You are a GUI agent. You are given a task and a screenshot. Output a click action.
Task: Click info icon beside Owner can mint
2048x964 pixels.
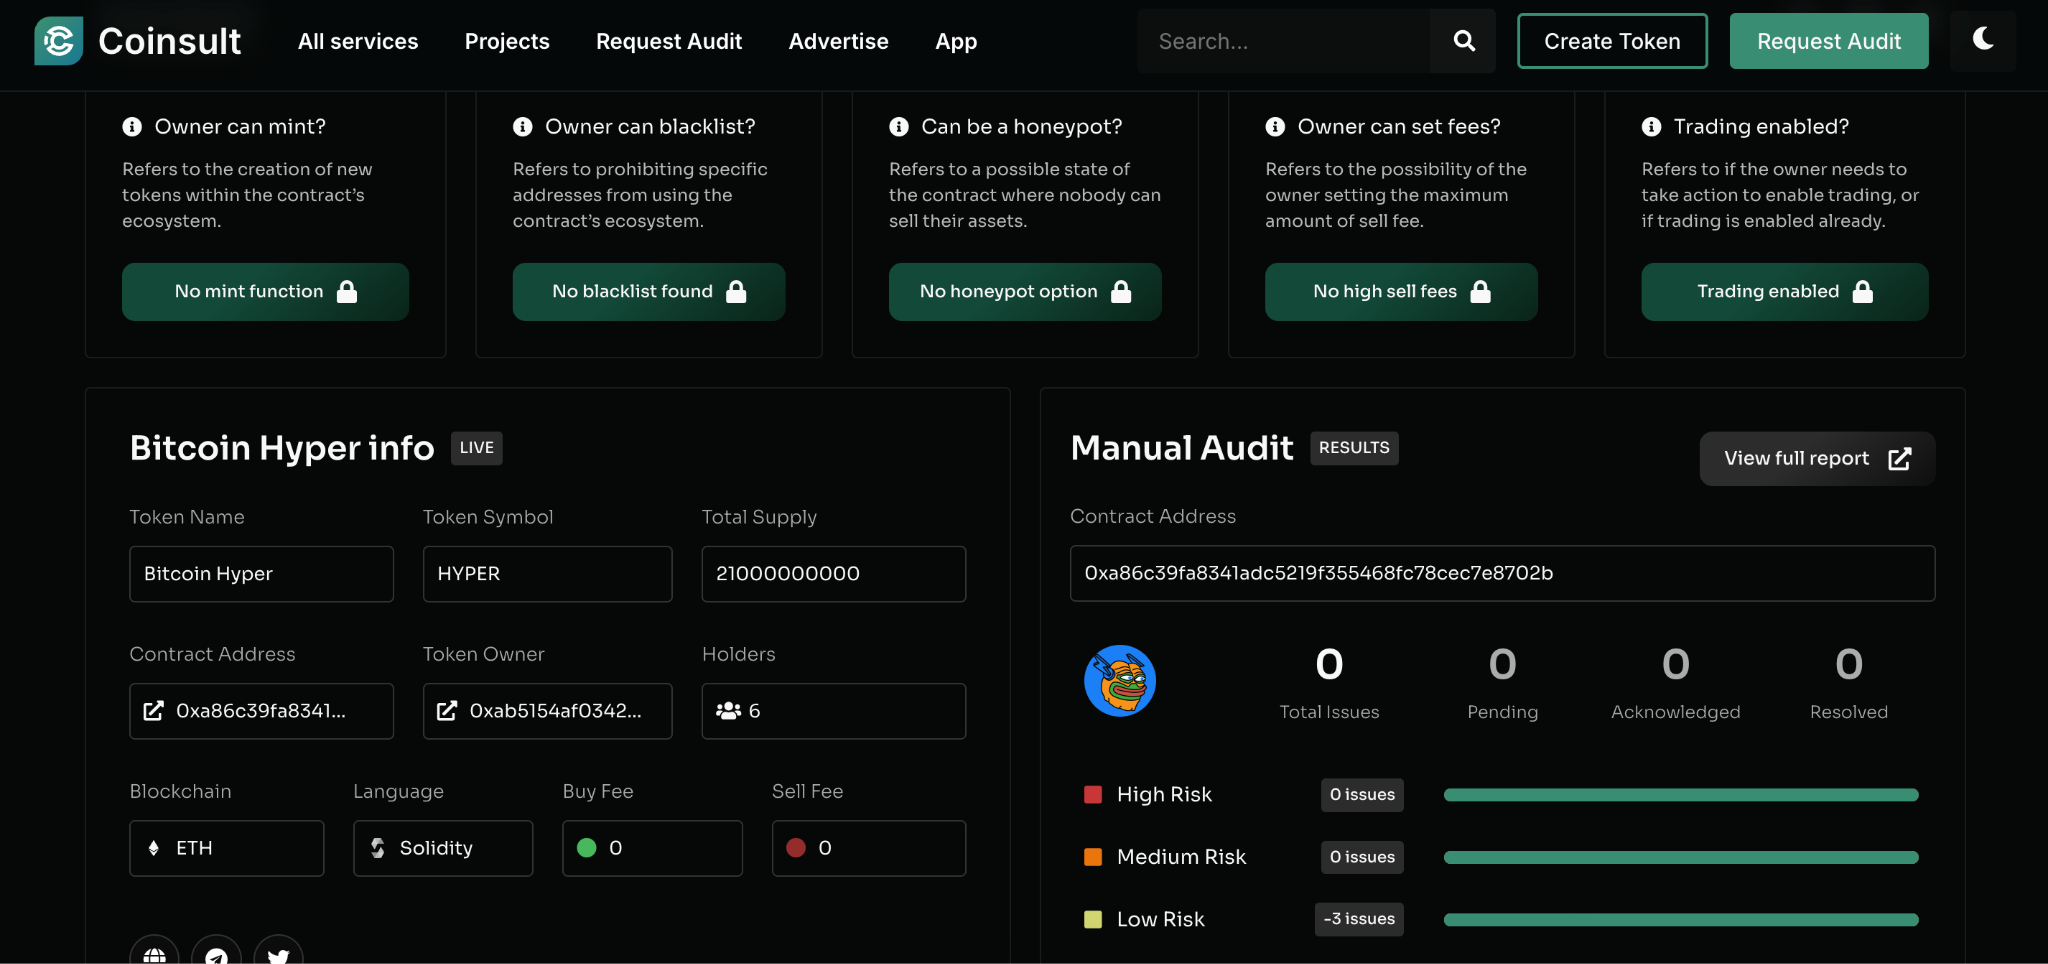132,127
